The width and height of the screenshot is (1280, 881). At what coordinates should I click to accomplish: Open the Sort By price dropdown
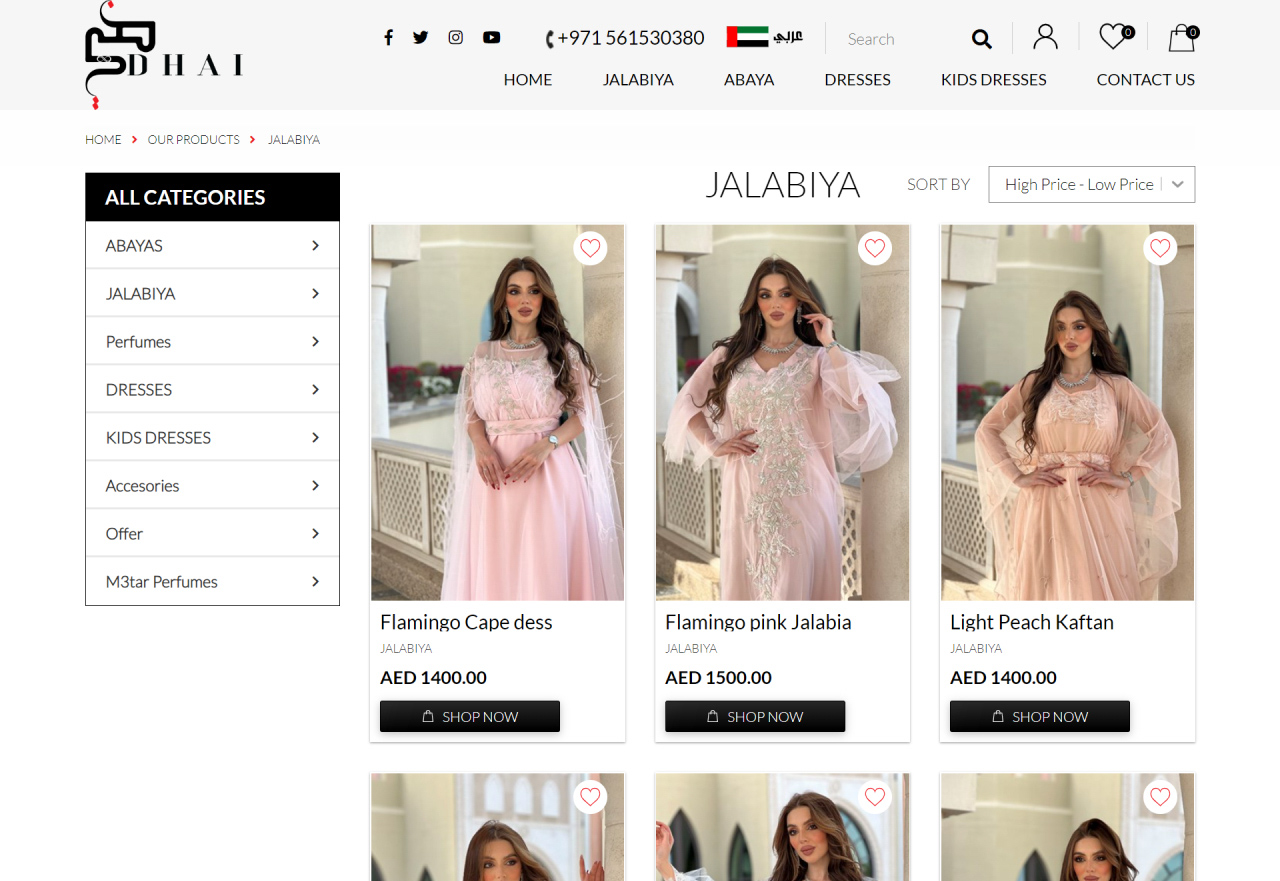(x=1091, y=184)
